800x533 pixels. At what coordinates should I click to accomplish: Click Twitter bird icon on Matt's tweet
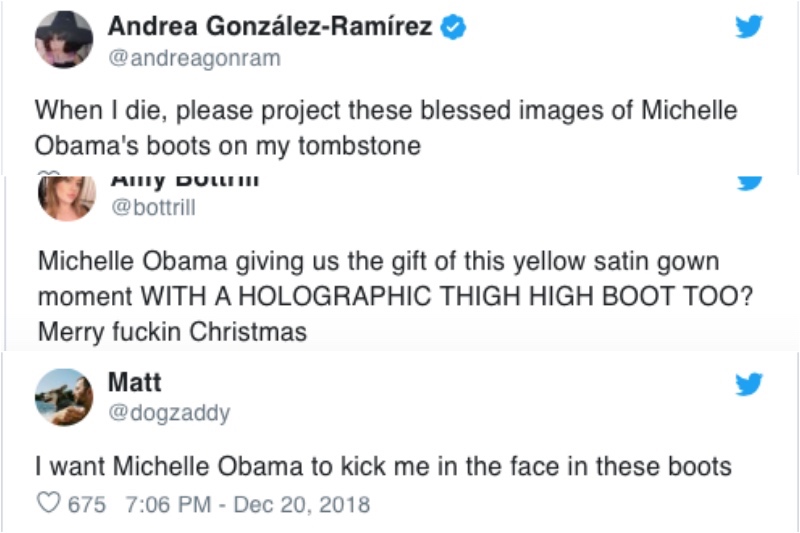tap(748, 384)
